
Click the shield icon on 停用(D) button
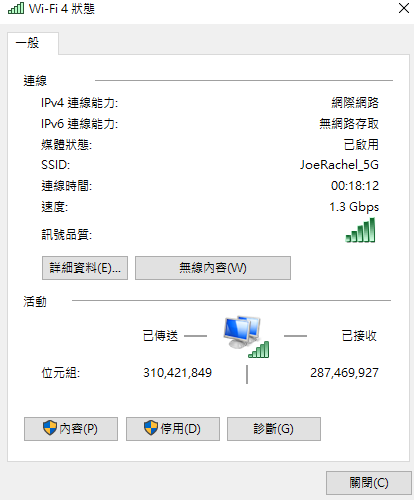click(x=151, y=428)
